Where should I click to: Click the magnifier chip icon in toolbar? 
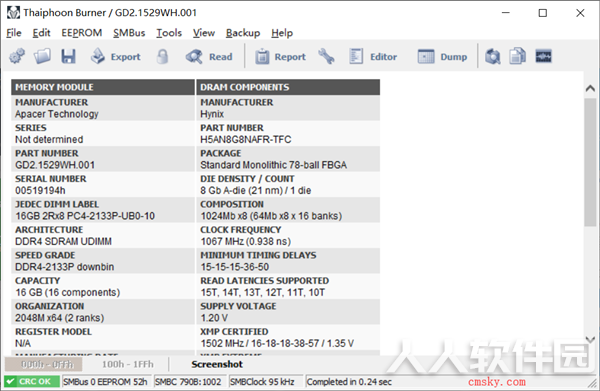pos(492,57)
